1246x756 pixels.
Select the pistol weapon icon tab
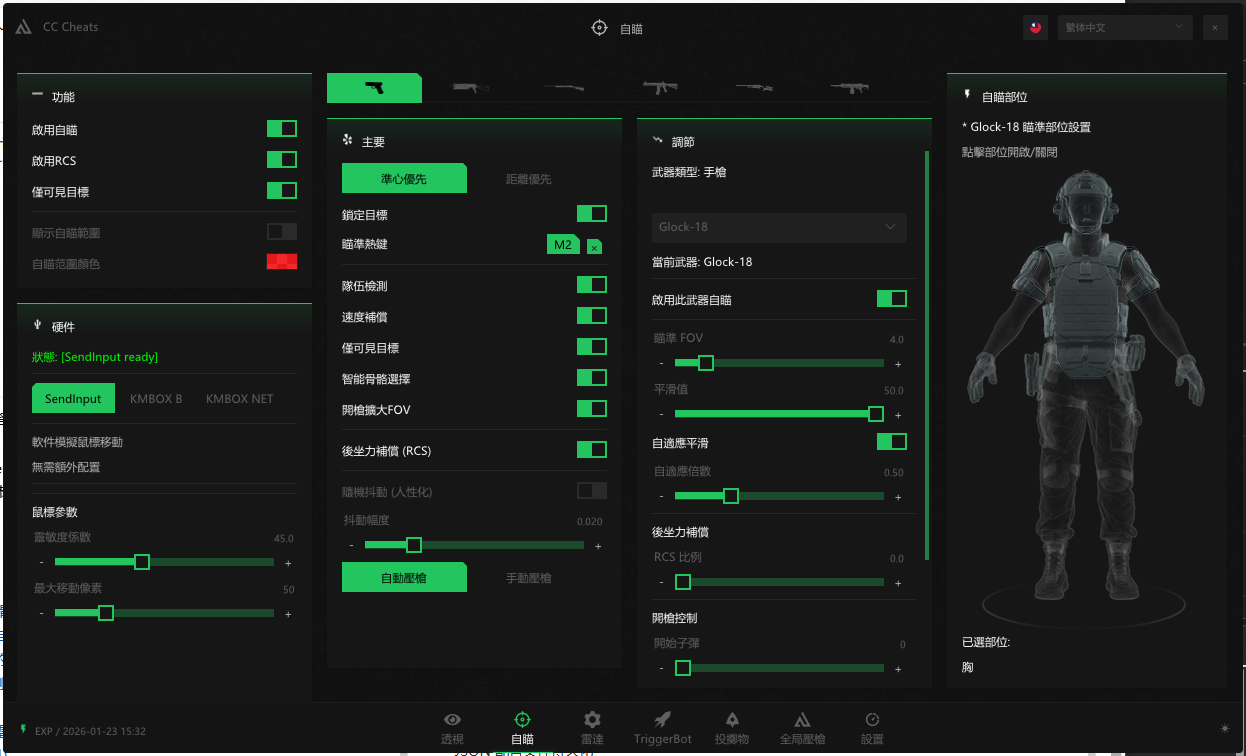375,88
